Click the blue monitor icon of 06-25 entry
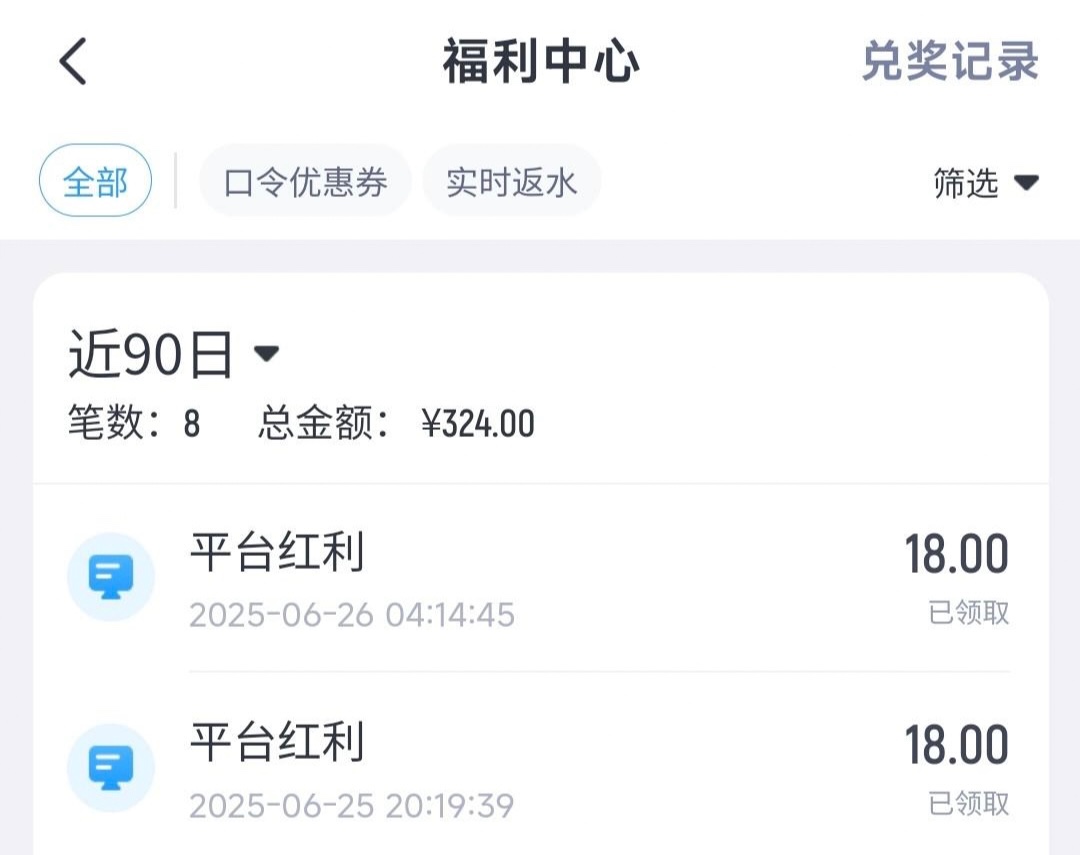 pyautogui.click(x=110, y=767)
